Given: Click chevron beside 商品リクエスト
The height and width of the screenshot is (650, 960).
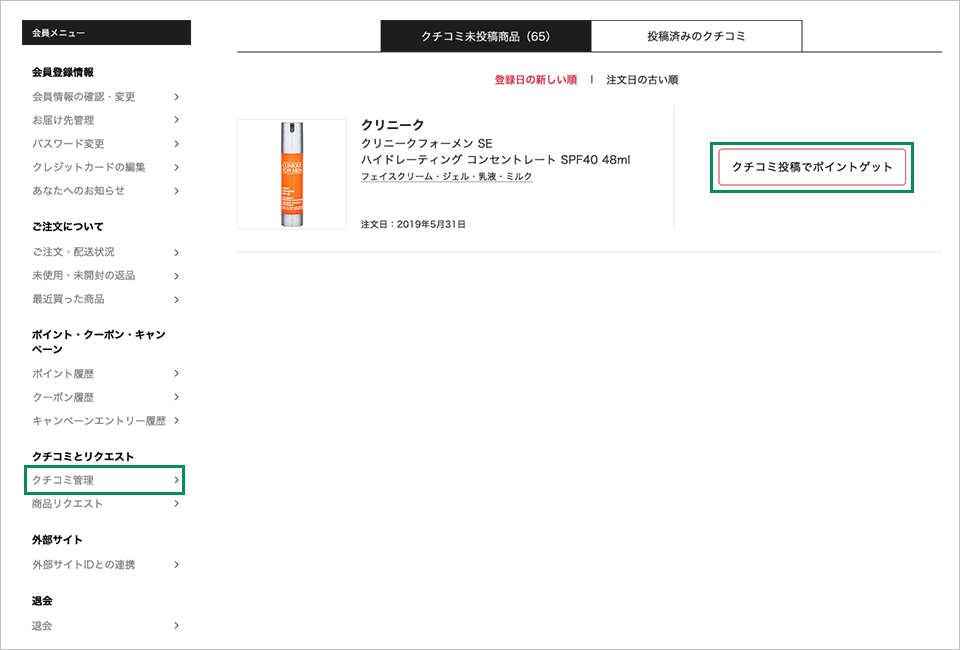Looking at the screenshot, I should pyautogui.click(x=176, y=504).
